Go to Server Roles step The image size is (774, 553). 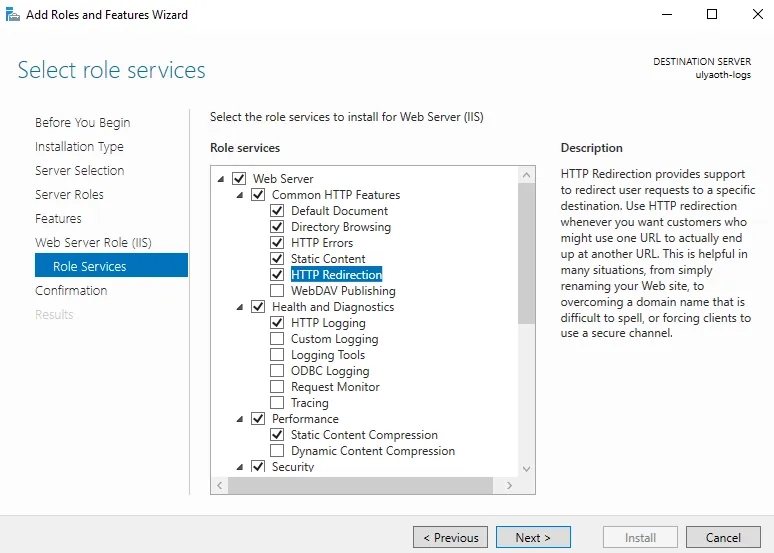click(x=69, y=195)
